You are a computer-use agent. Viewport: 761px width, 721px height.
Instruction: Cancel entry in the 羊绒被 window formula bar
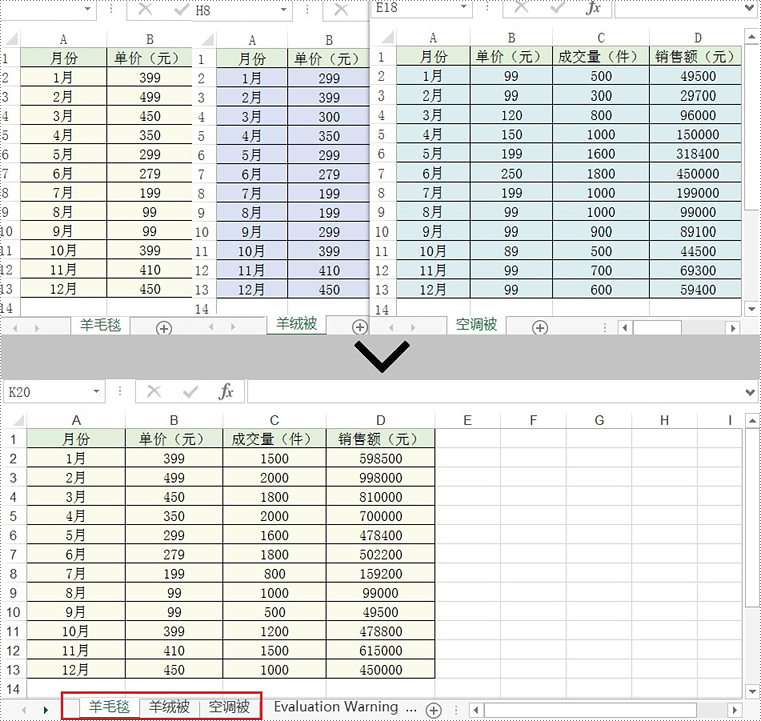click(341, 10)
